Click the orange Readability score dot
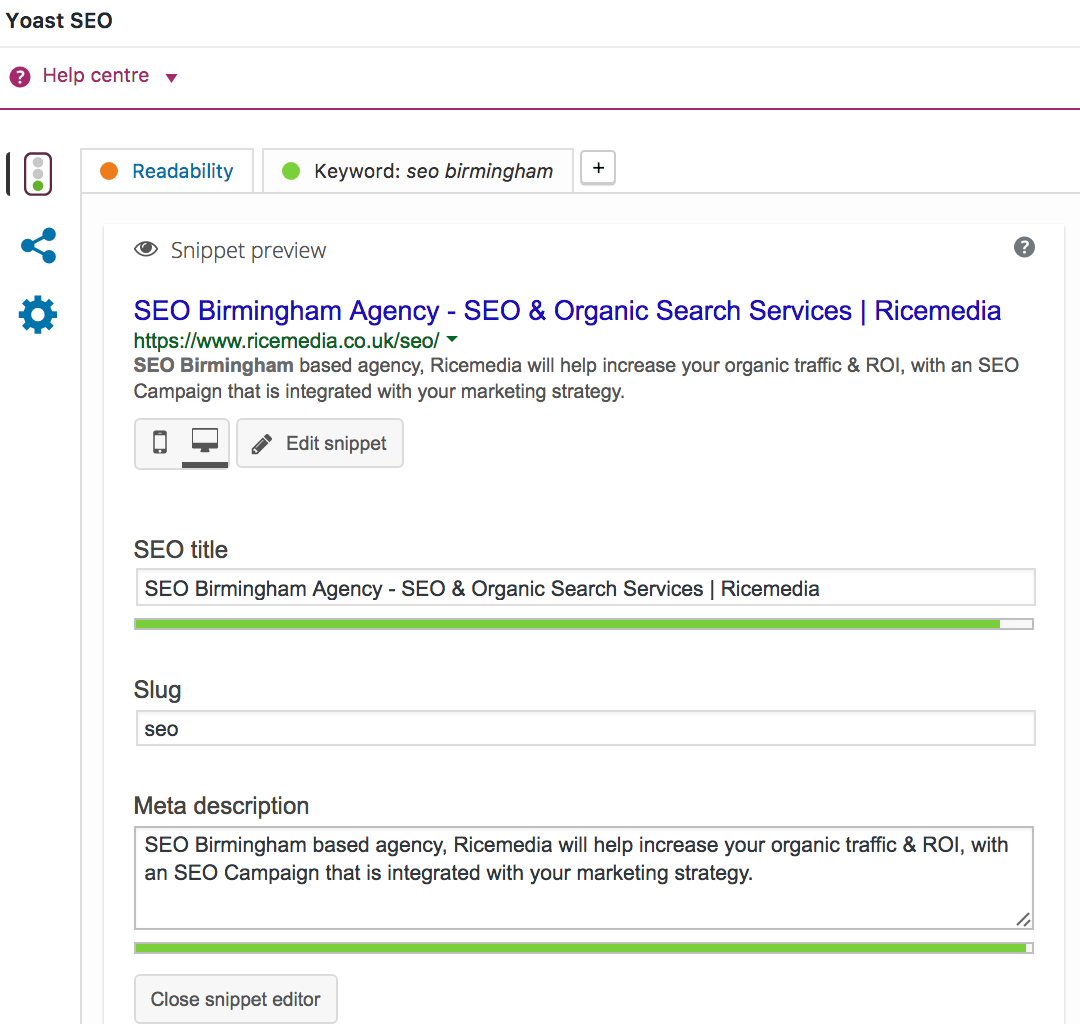The image size is (1080, 1024). [109, 171]
